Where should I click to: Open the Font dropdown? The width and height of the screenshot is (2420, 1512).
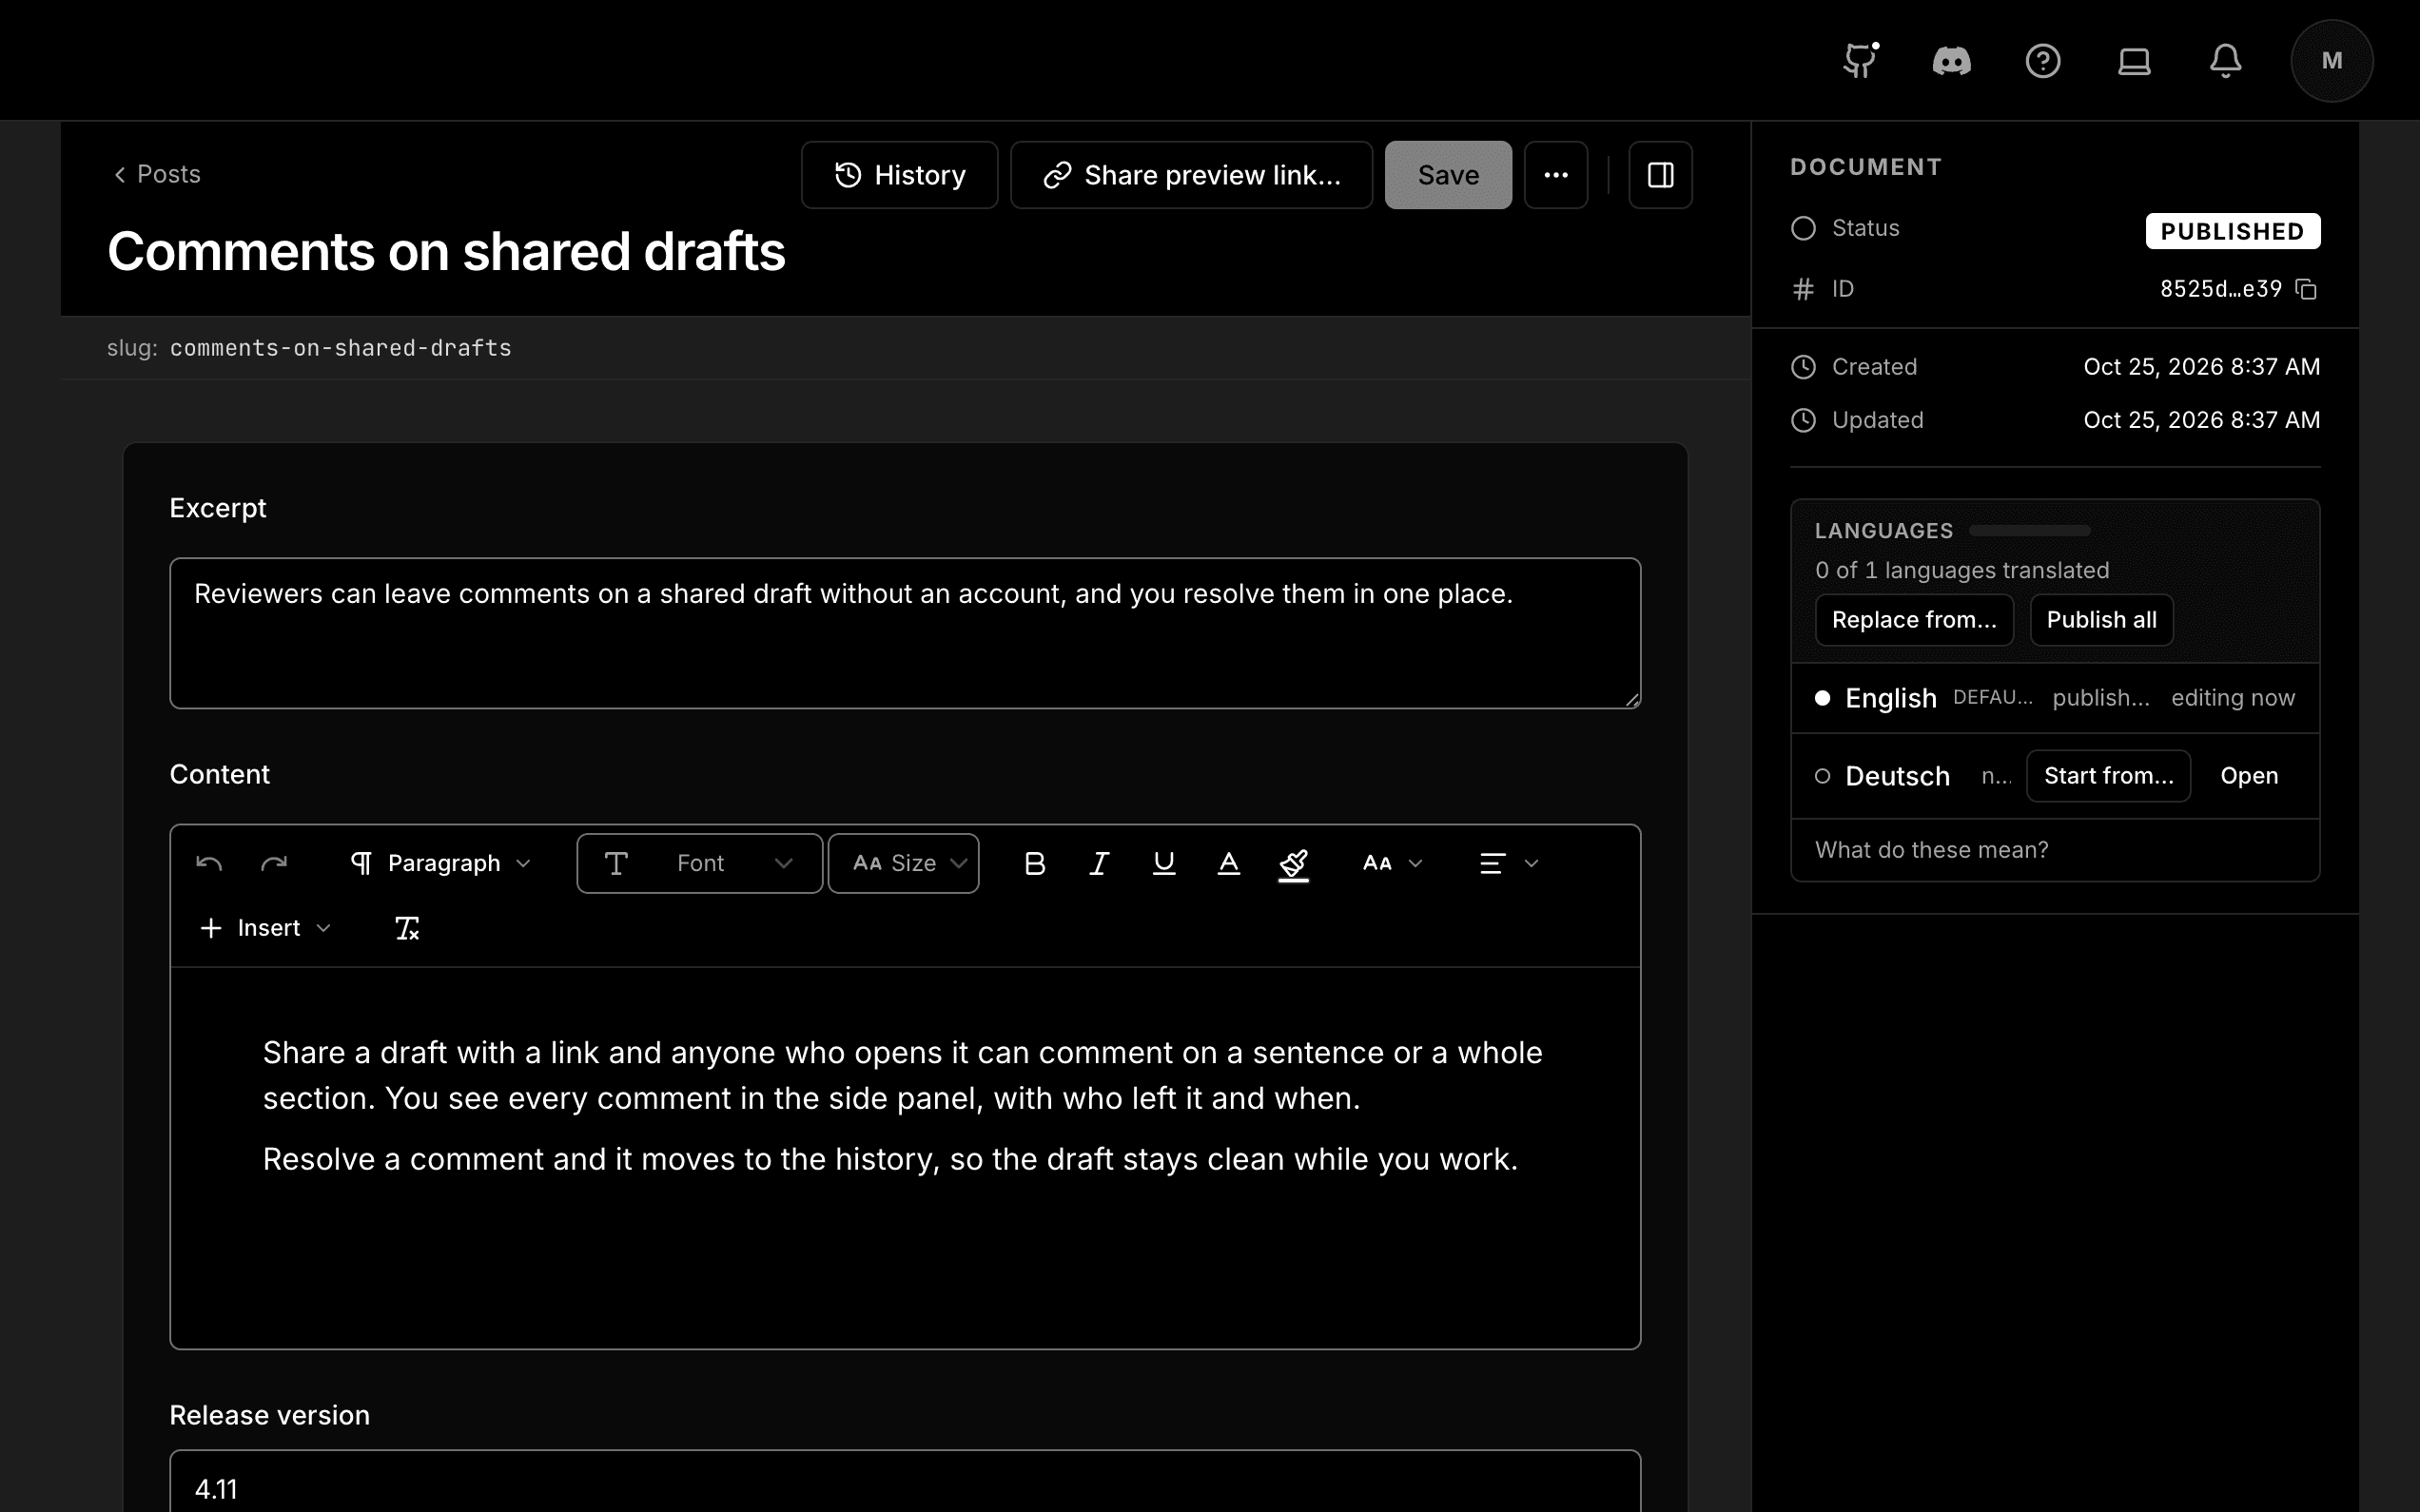699,863
